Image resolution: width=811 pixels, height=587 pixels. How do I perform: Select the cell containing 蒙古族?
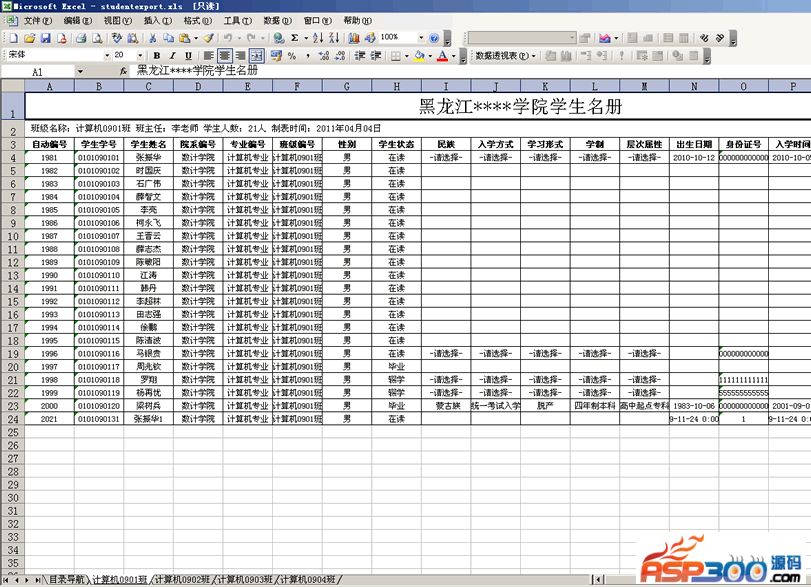(x=446, y=406)
